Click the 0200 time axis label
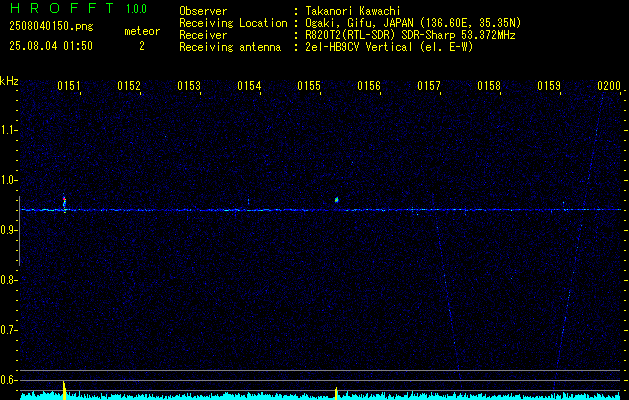 (609, 86)
